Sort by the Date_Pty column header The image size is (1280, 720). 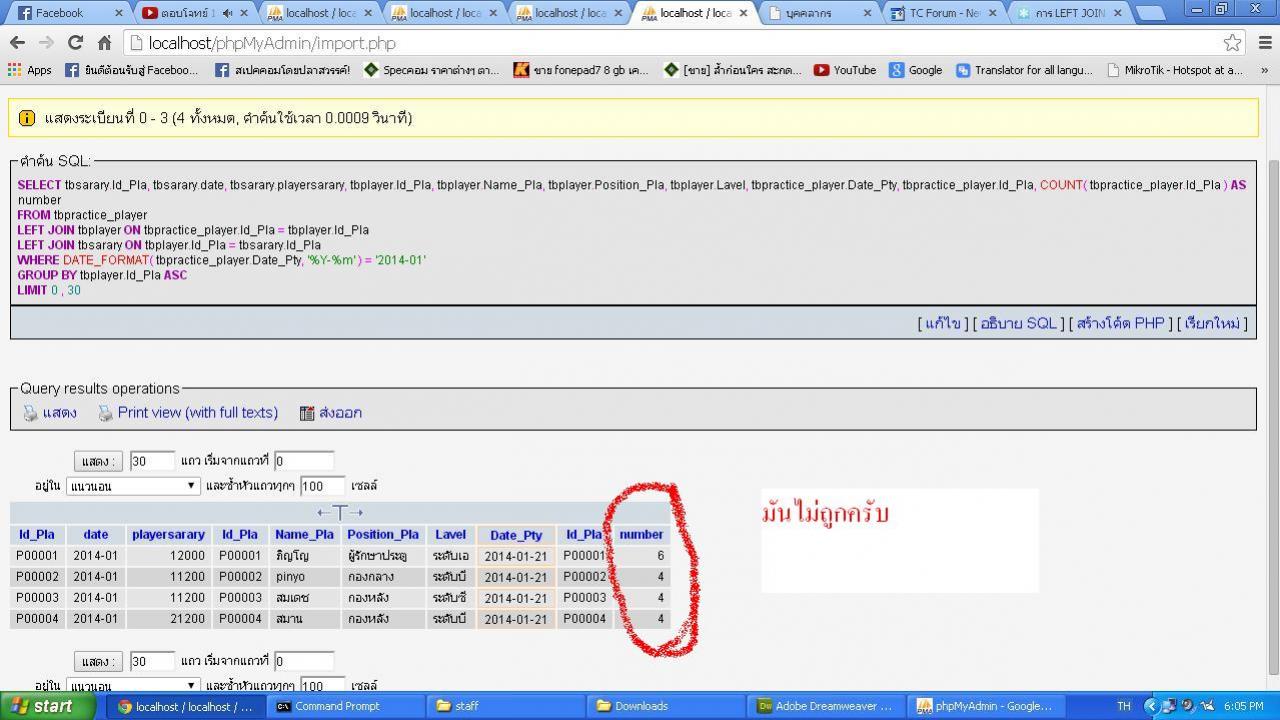pos(516,536)
